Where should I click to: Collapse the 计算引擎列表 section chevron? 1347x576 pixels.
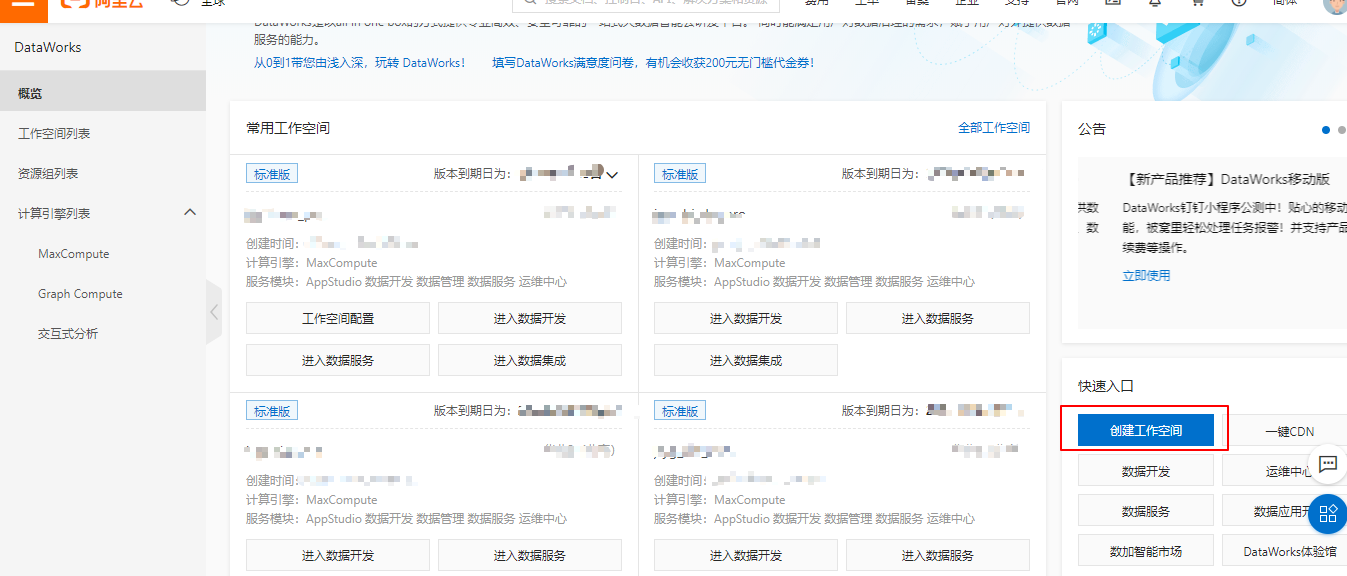(190, 212)
